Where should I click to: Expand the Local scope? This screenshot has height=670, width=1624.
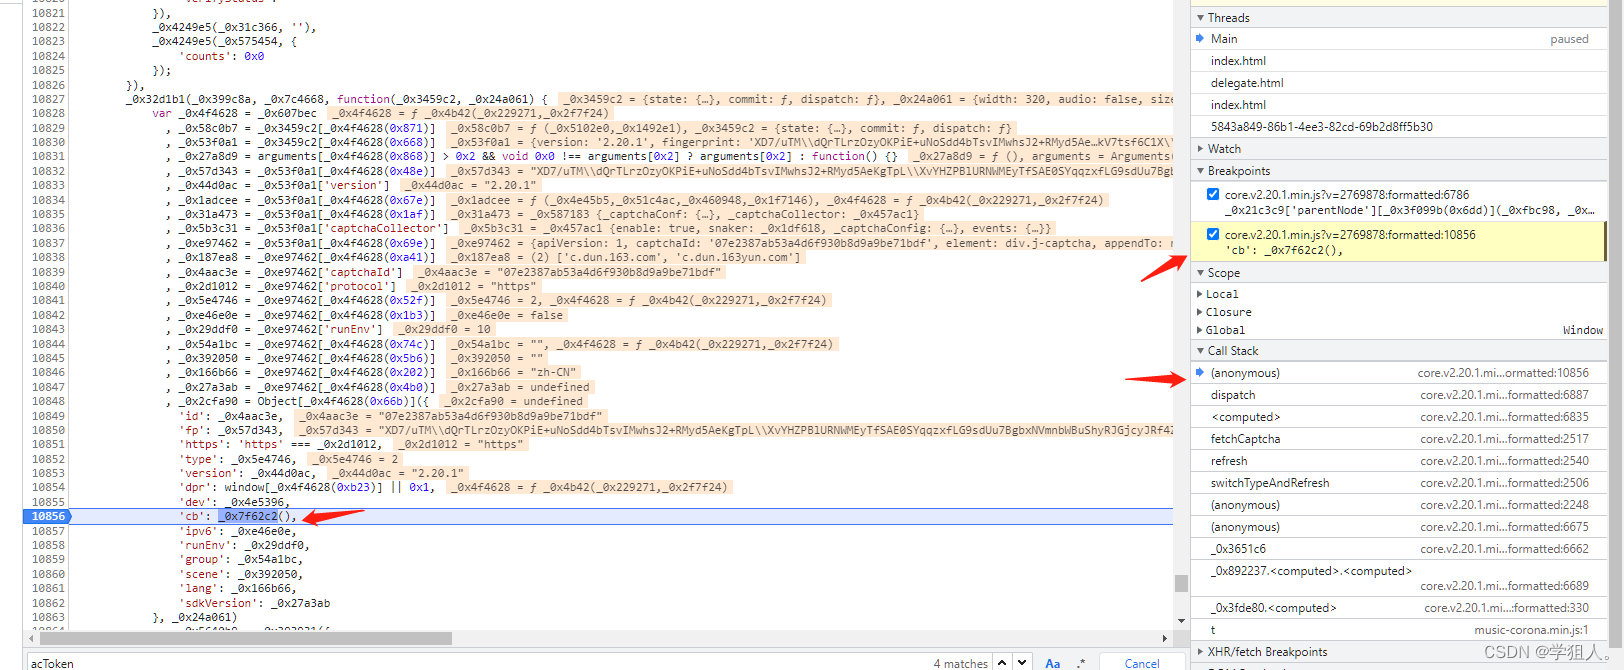(1220, 294)
